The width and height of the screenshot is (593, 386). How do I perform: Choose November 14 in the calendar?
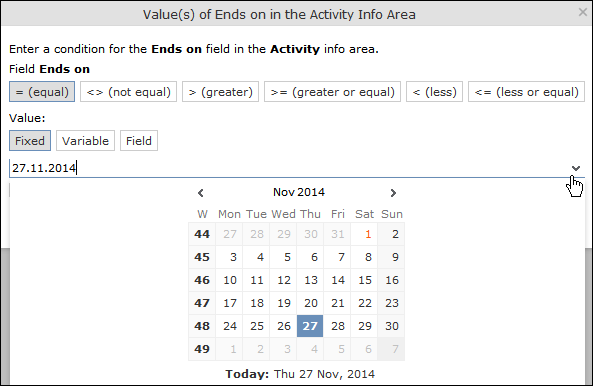tap(337, 280)
